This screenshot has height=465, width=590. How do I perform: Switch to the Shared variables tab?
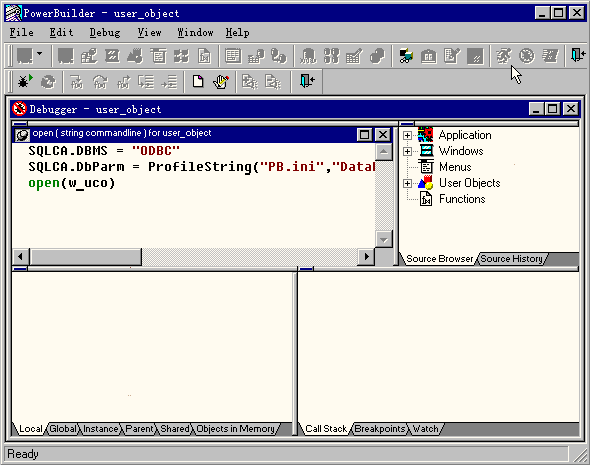coord(175,429)
